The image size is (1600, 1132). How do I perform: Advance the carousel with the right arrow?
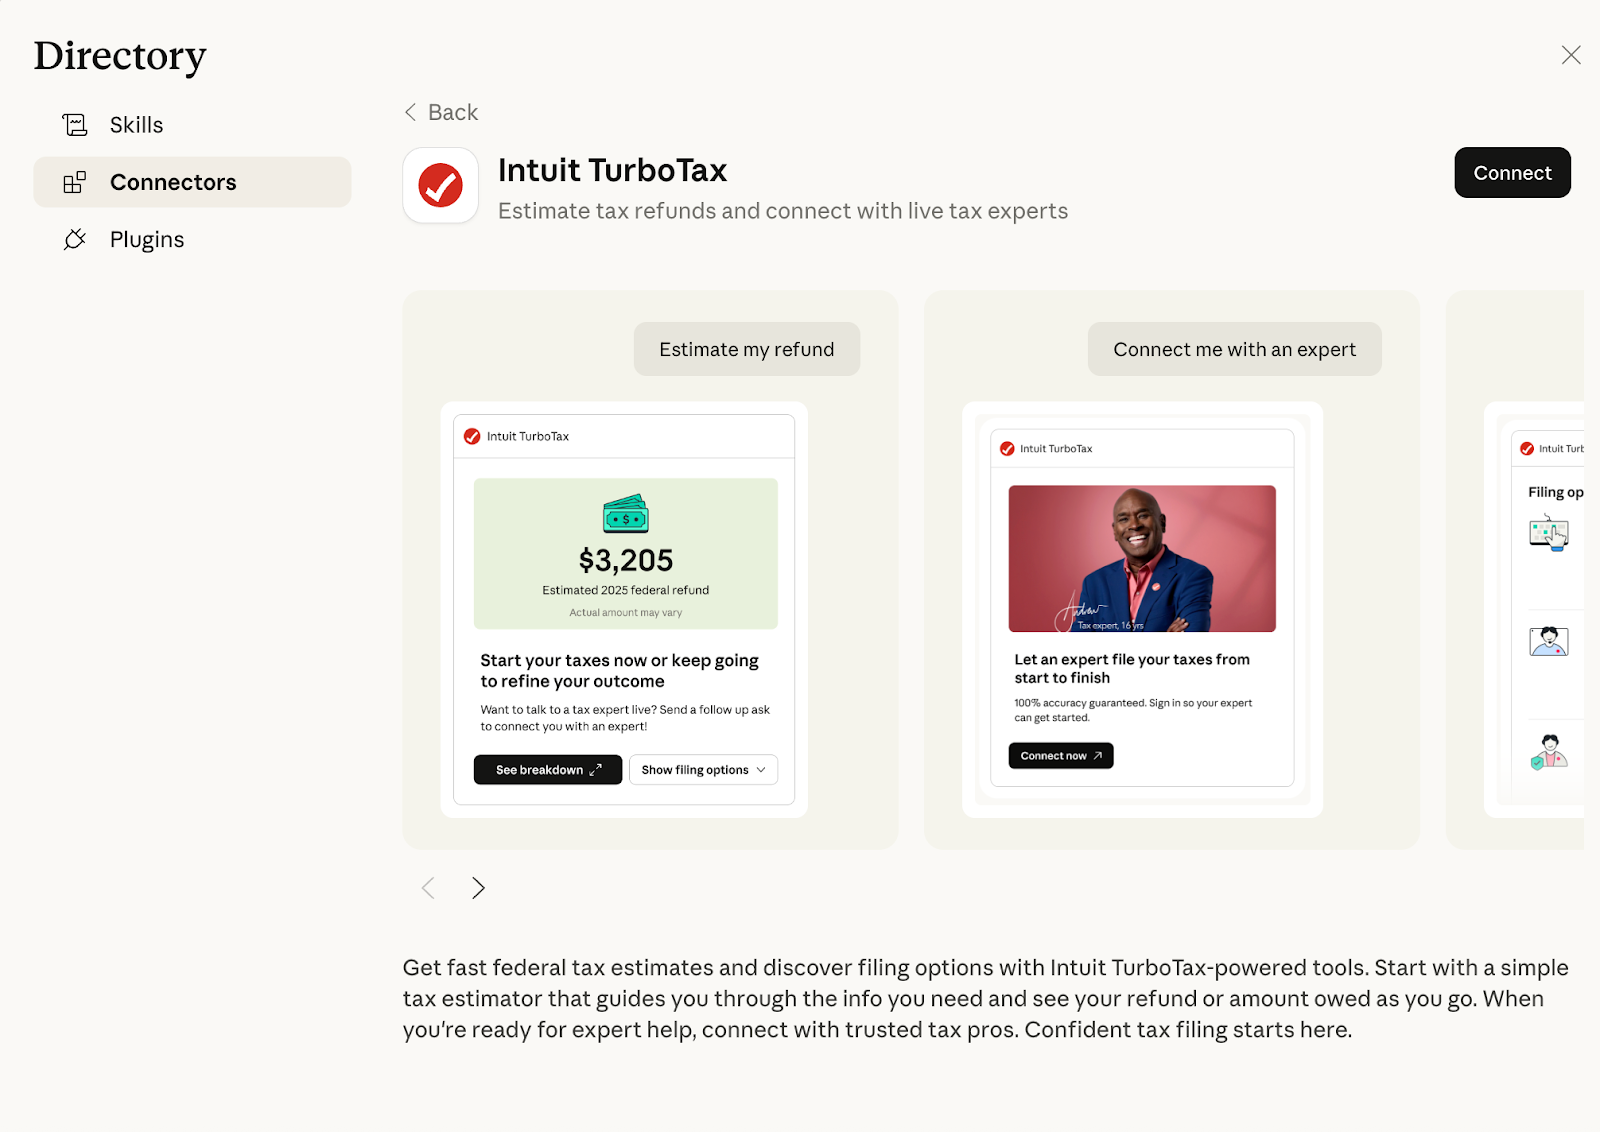point(478,887)
